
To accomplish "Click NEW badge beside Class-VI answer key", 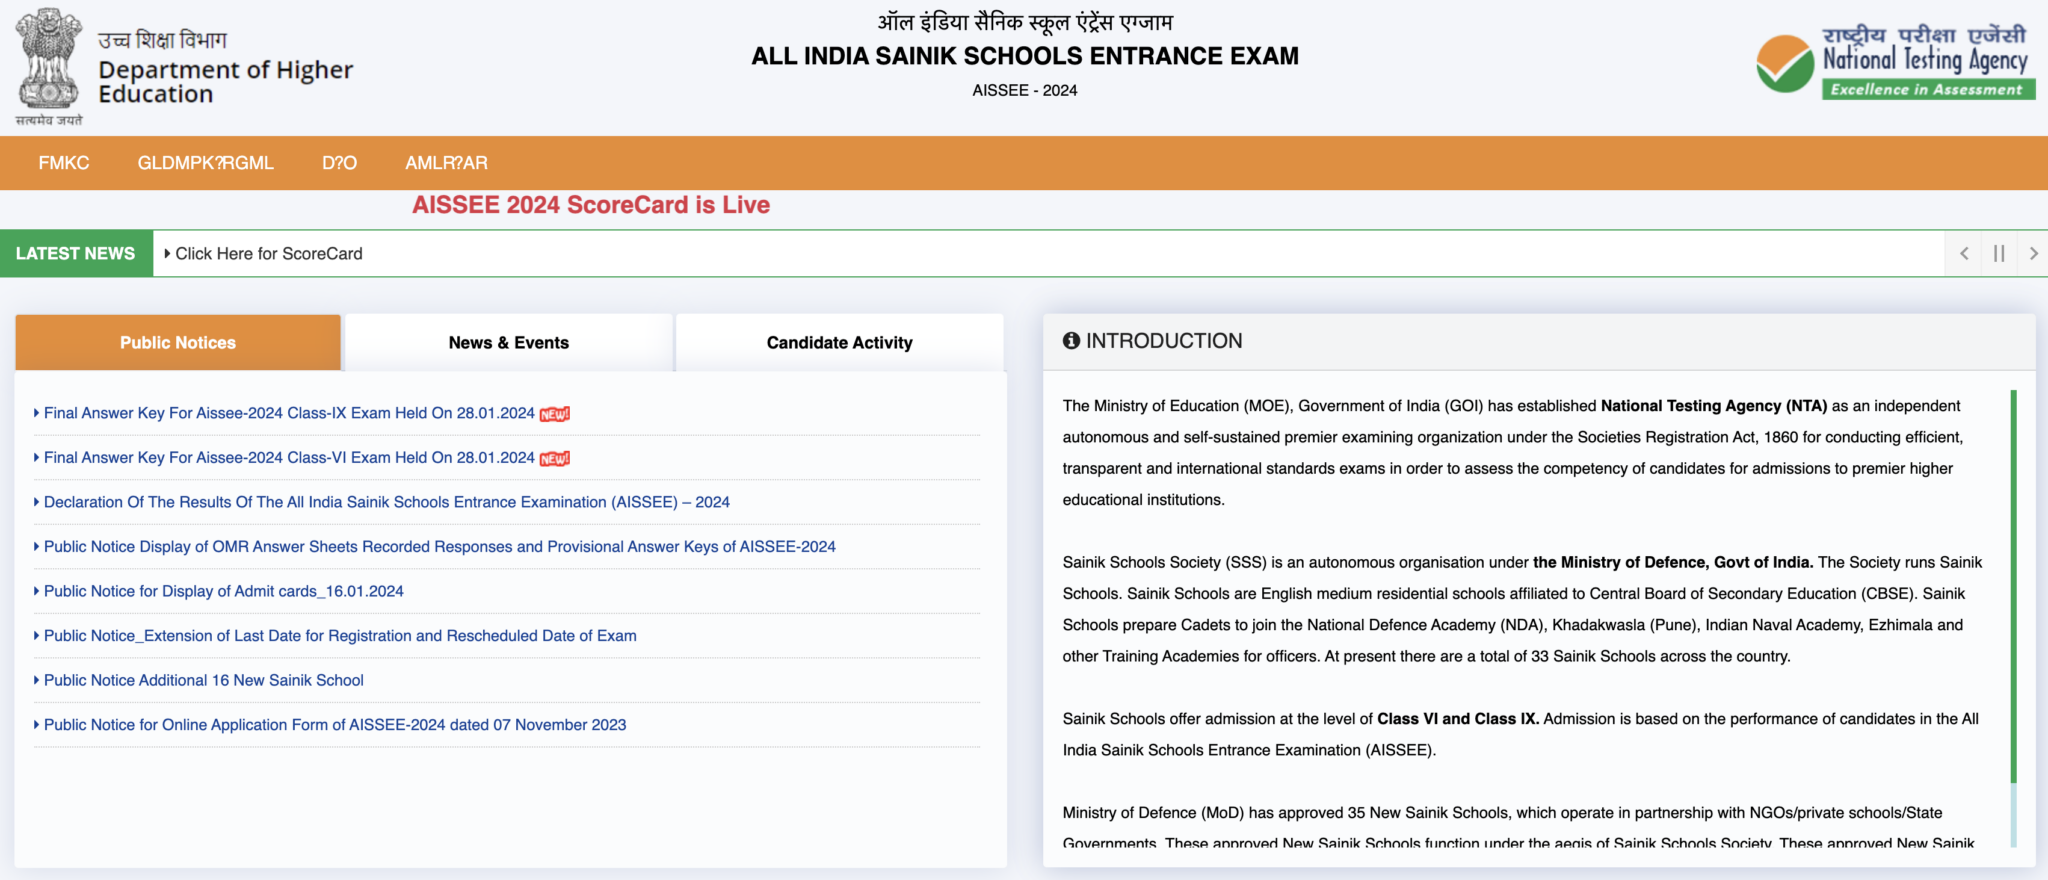I will [x=555, y=459].
